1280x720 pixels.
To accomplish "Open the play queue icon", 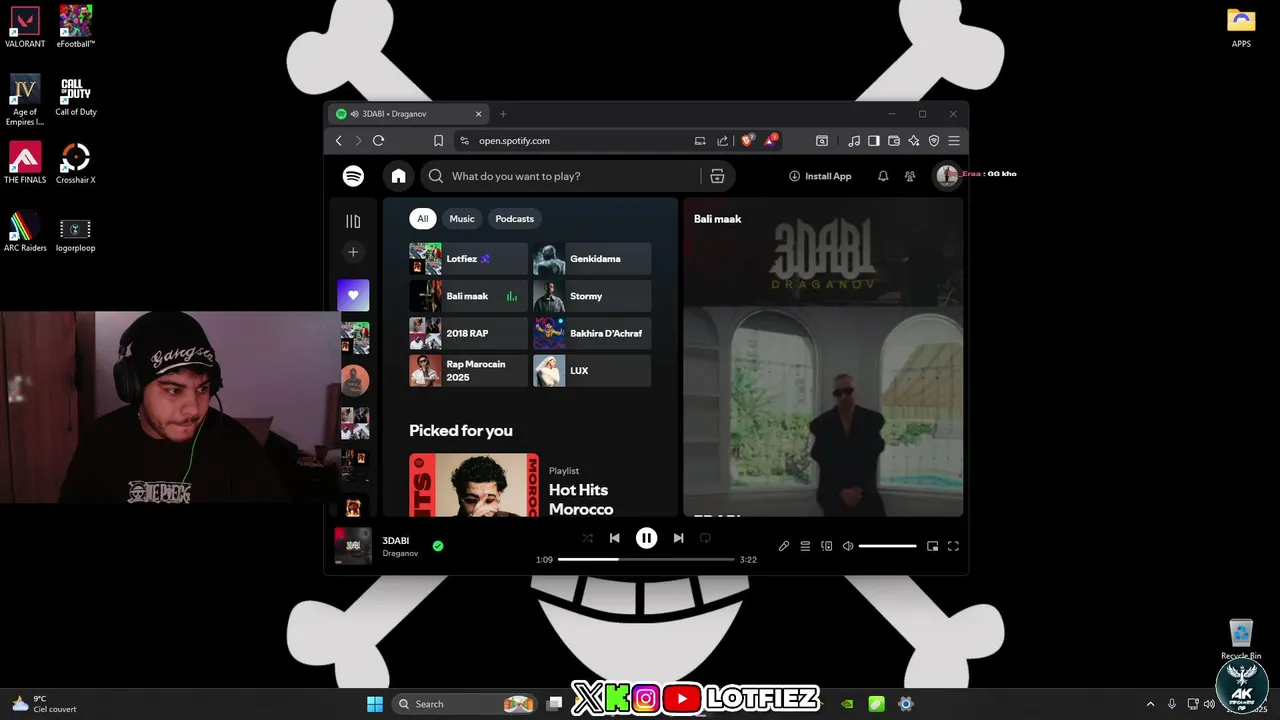I will click(x=805, y=546).
